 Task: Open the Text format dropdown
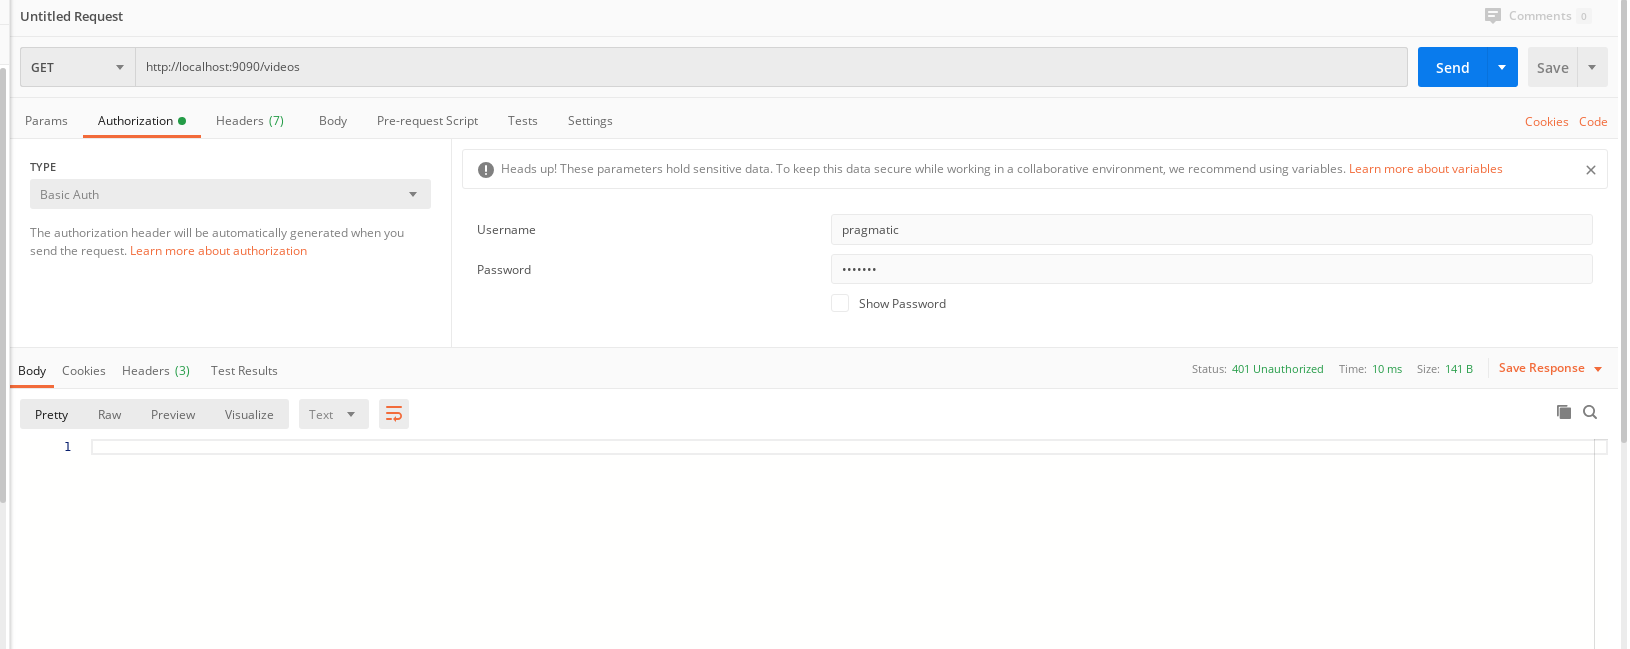click(x=333, y=414)
